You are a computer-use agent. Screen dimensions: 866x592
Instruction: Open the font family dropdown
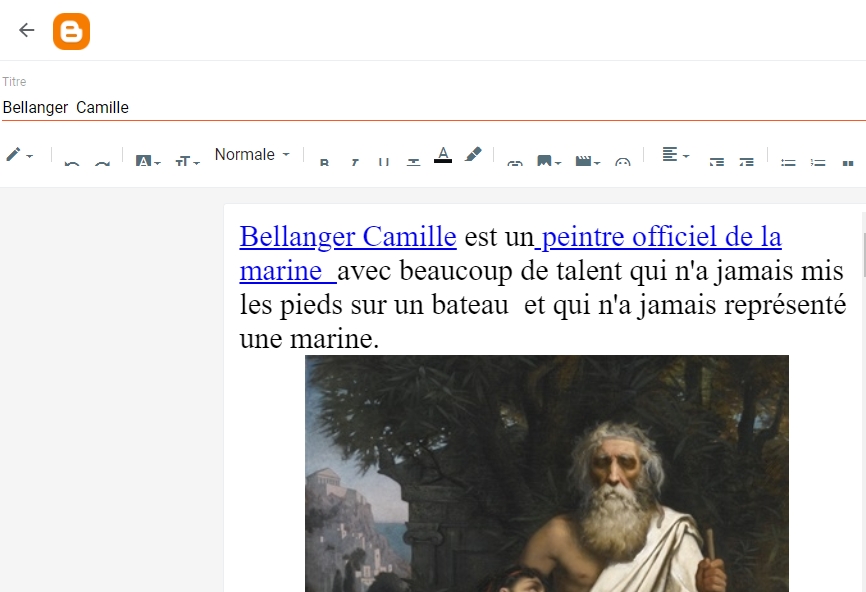pyautogui.click(x=147, y=161)
